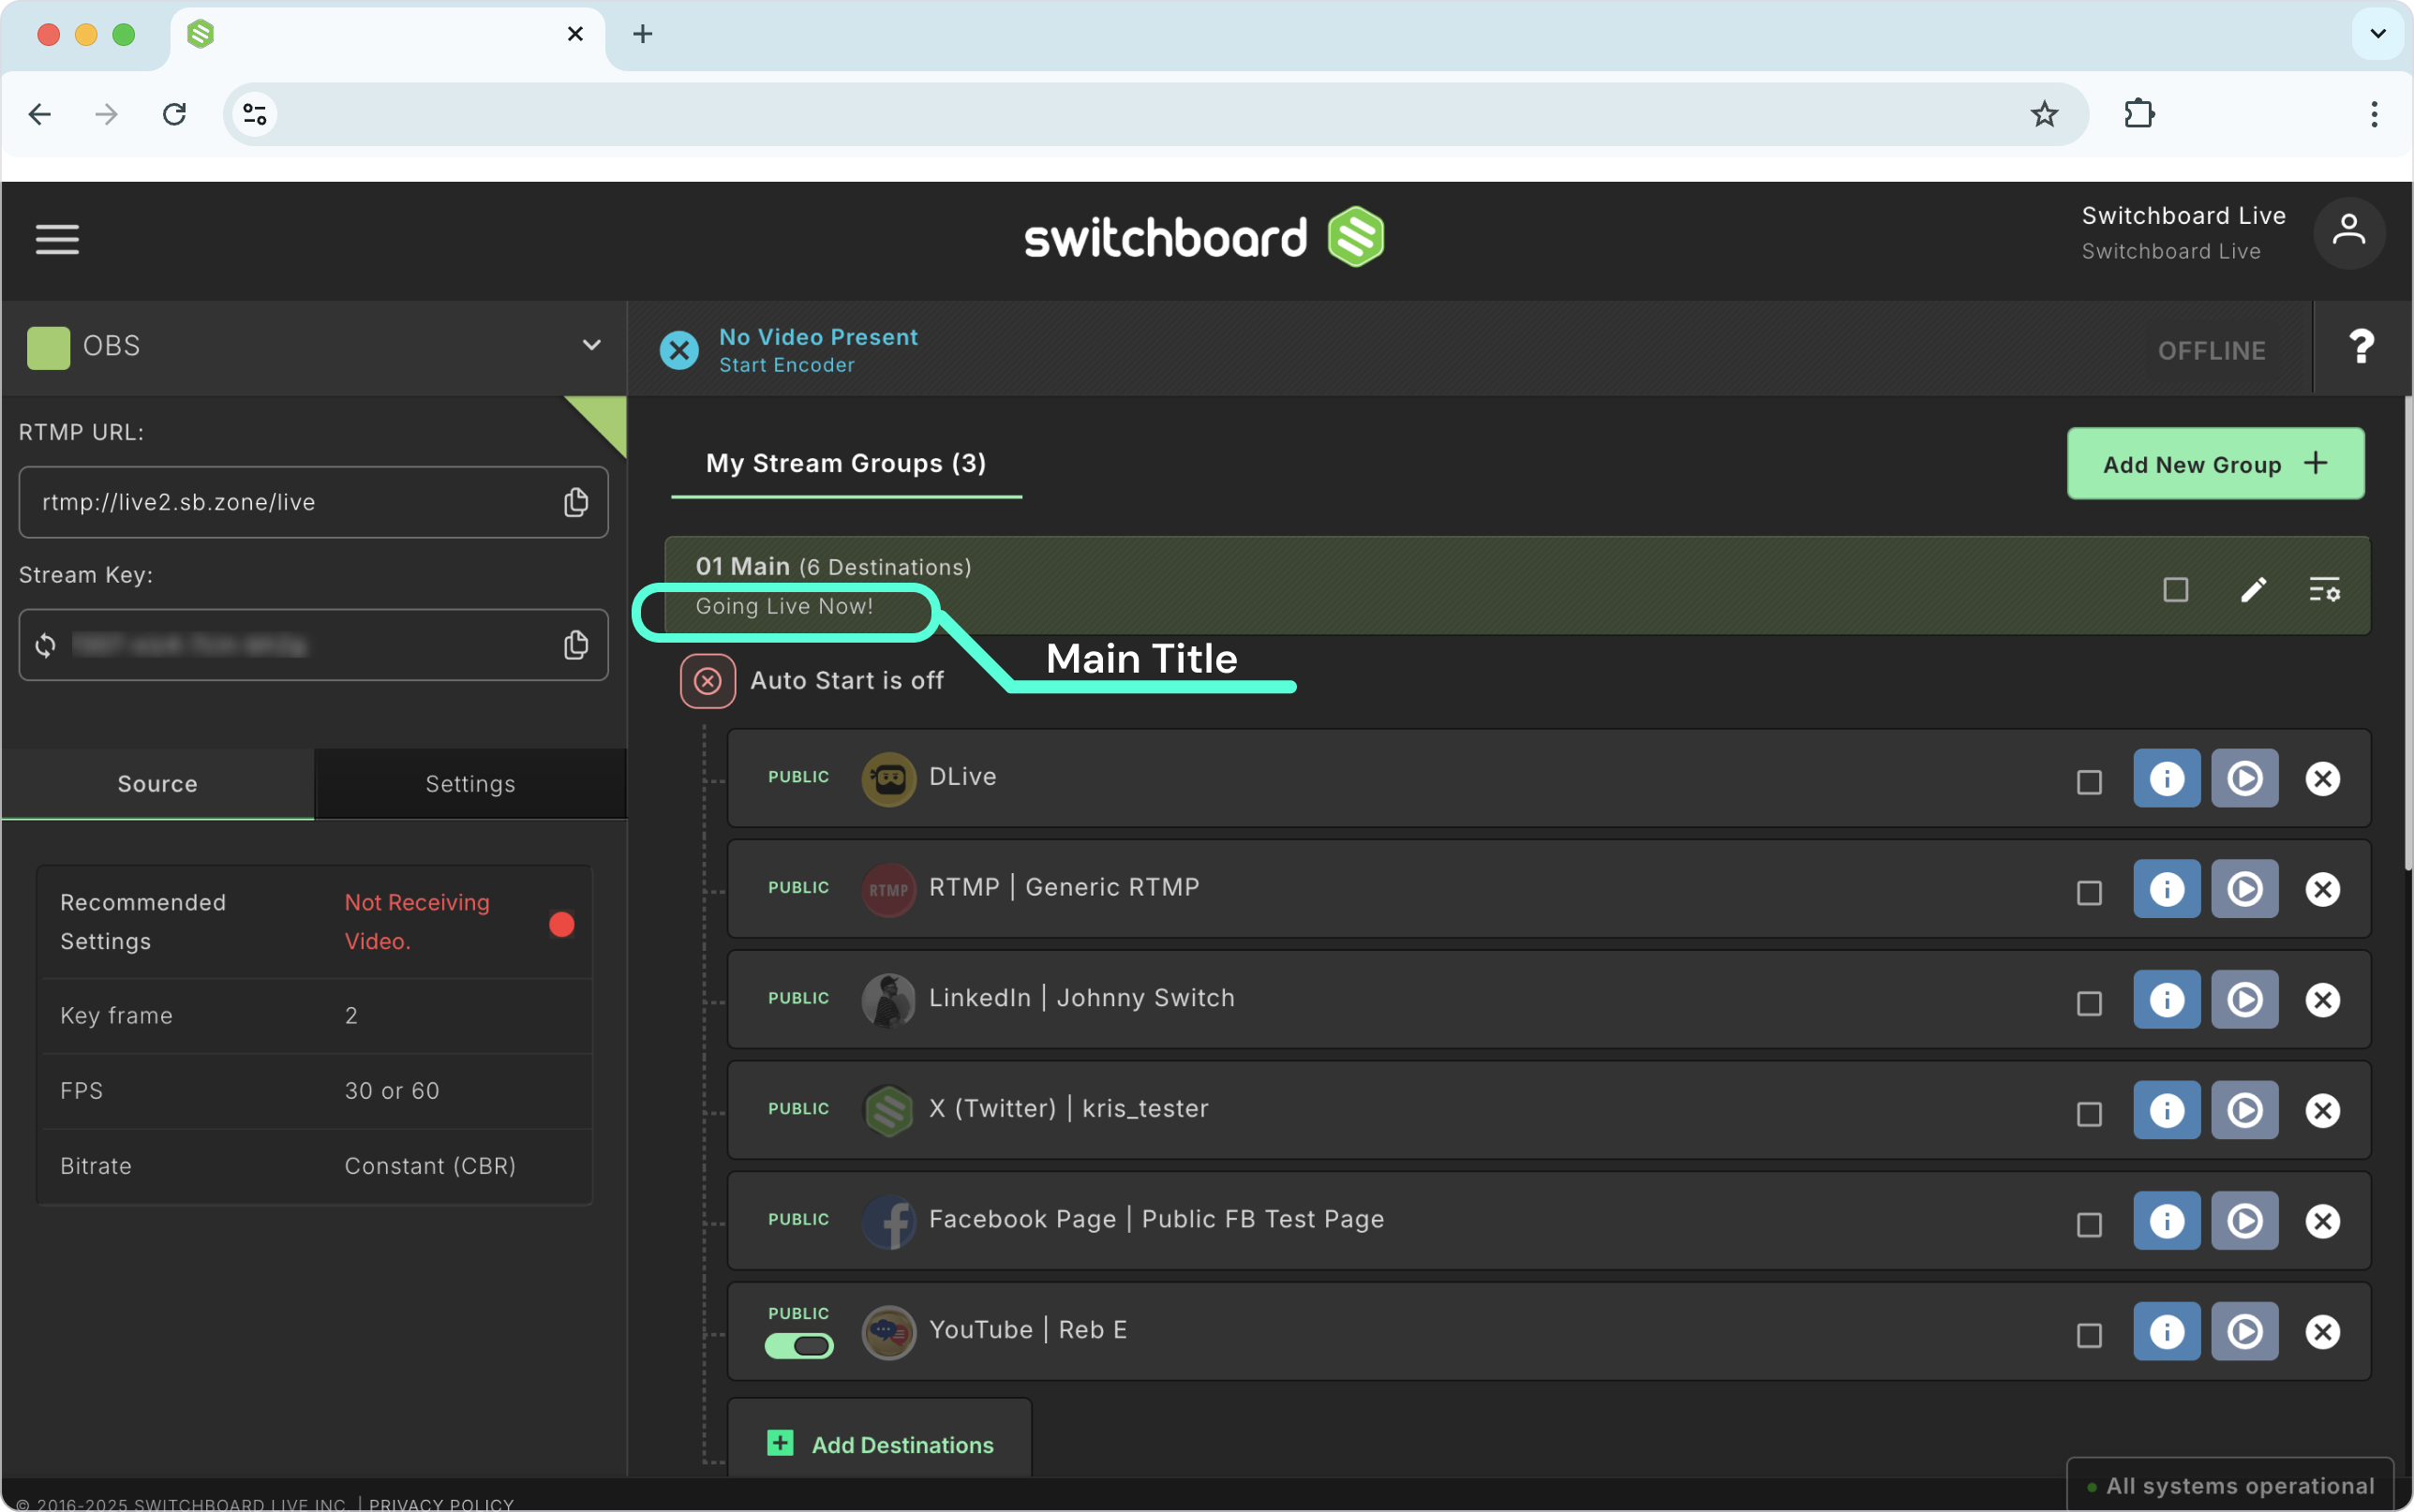Start streaming to Facebook Page destination
This screenshot has width=2414, height=1512.
tap(2245, 1221)
